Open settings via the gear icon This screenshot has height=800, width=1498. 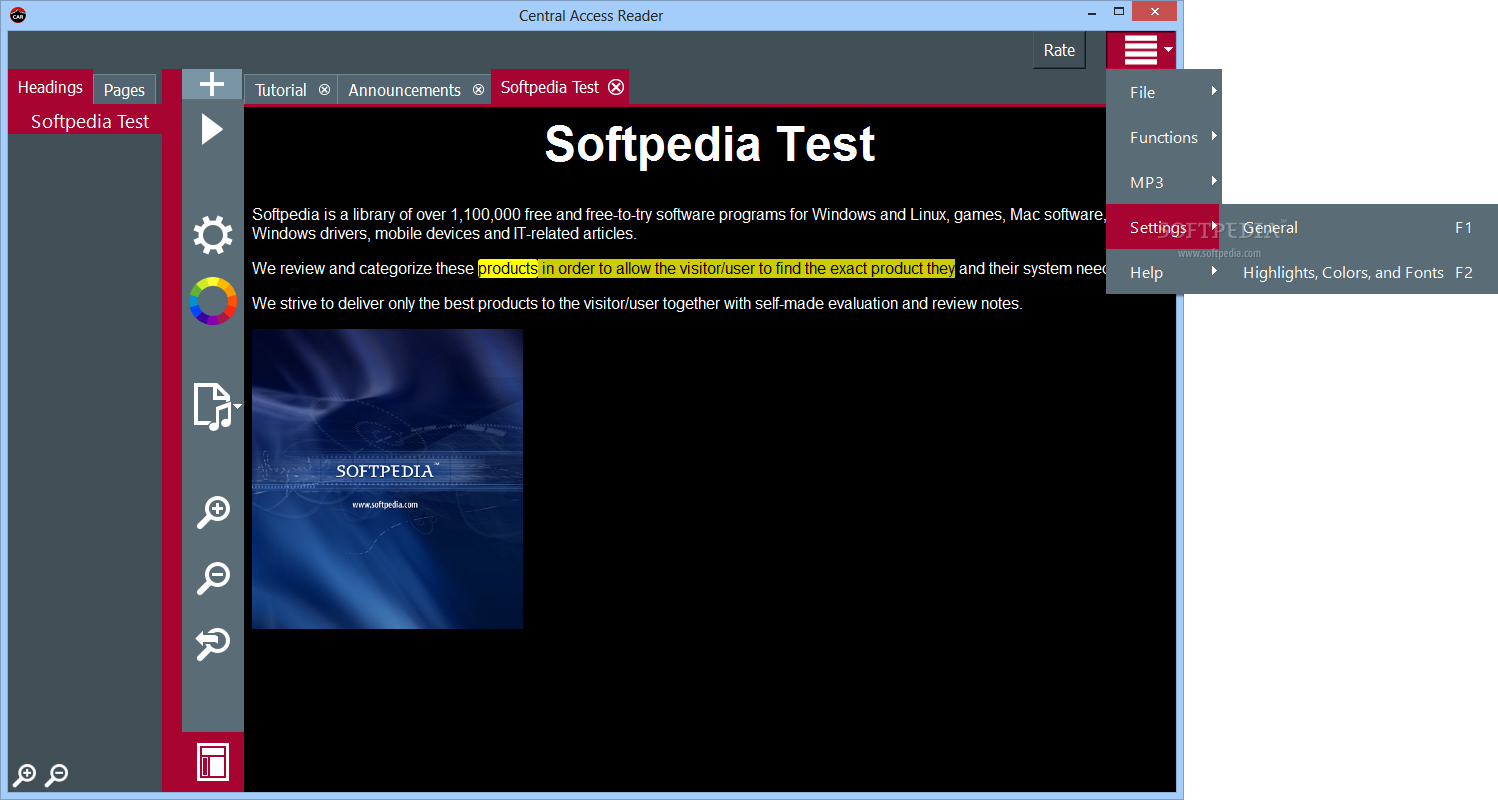213,236
